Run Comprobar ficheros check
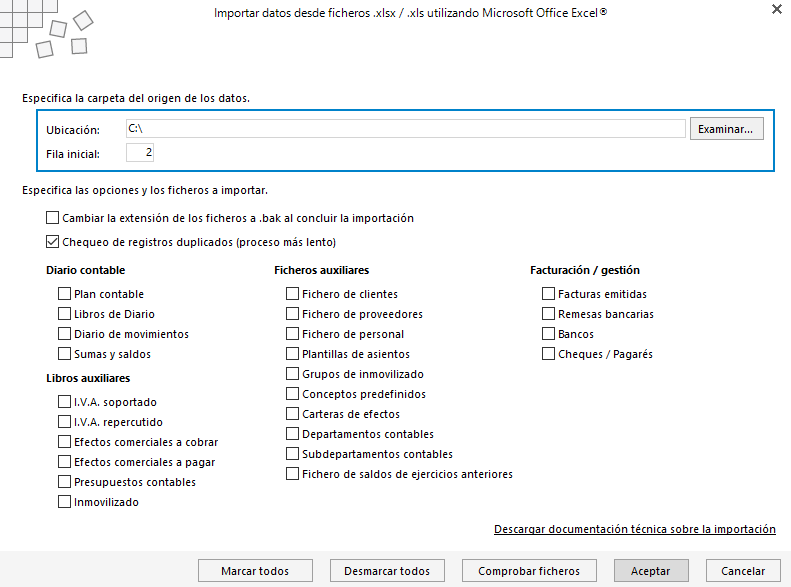 (529, 571)
